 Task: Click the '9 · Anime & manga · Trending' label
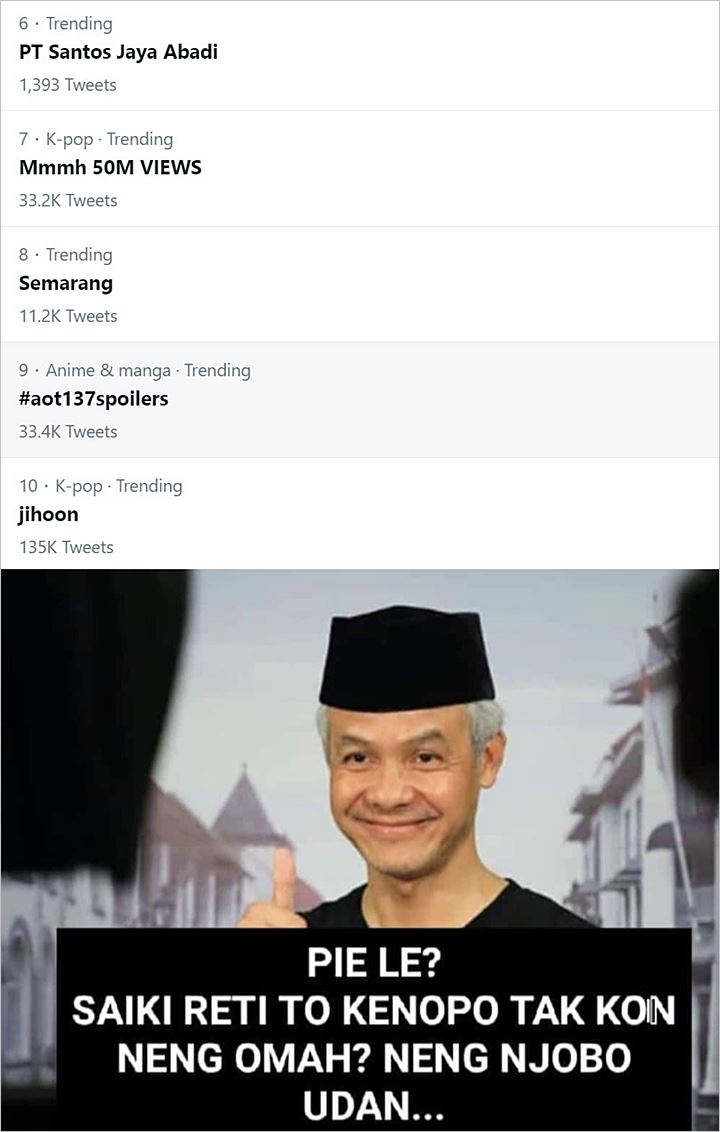pyautogui.click(x=135, y=370)
